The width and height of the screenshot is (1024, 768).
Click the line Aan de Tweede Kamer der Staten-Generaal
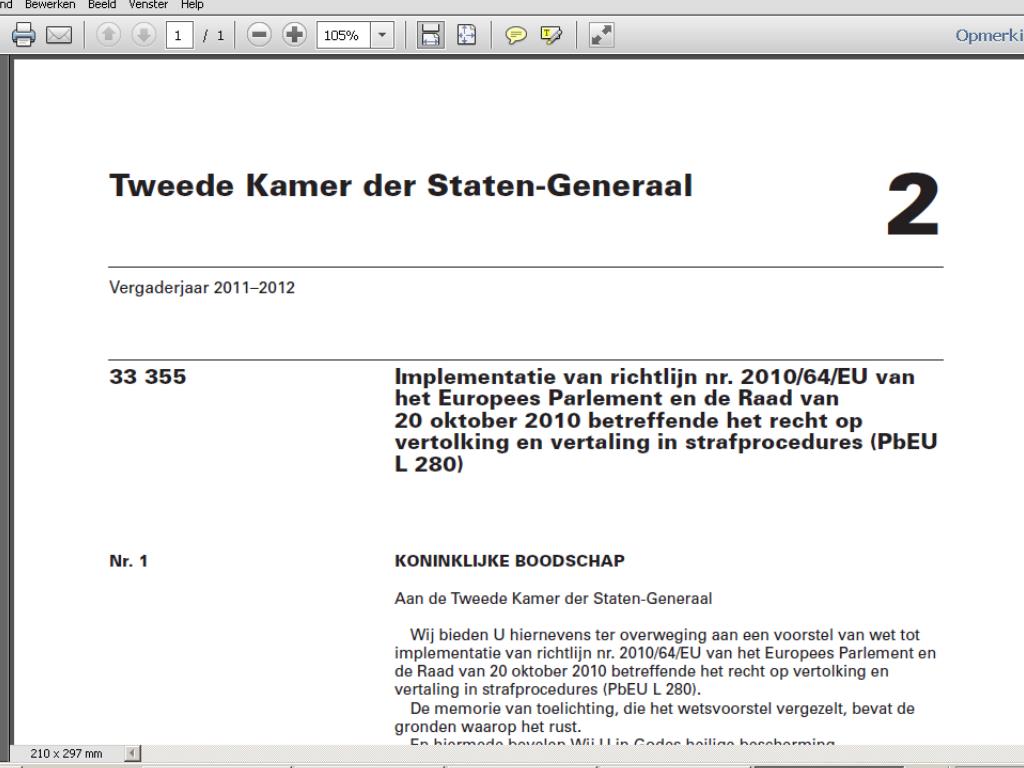[x=553, y=599]
